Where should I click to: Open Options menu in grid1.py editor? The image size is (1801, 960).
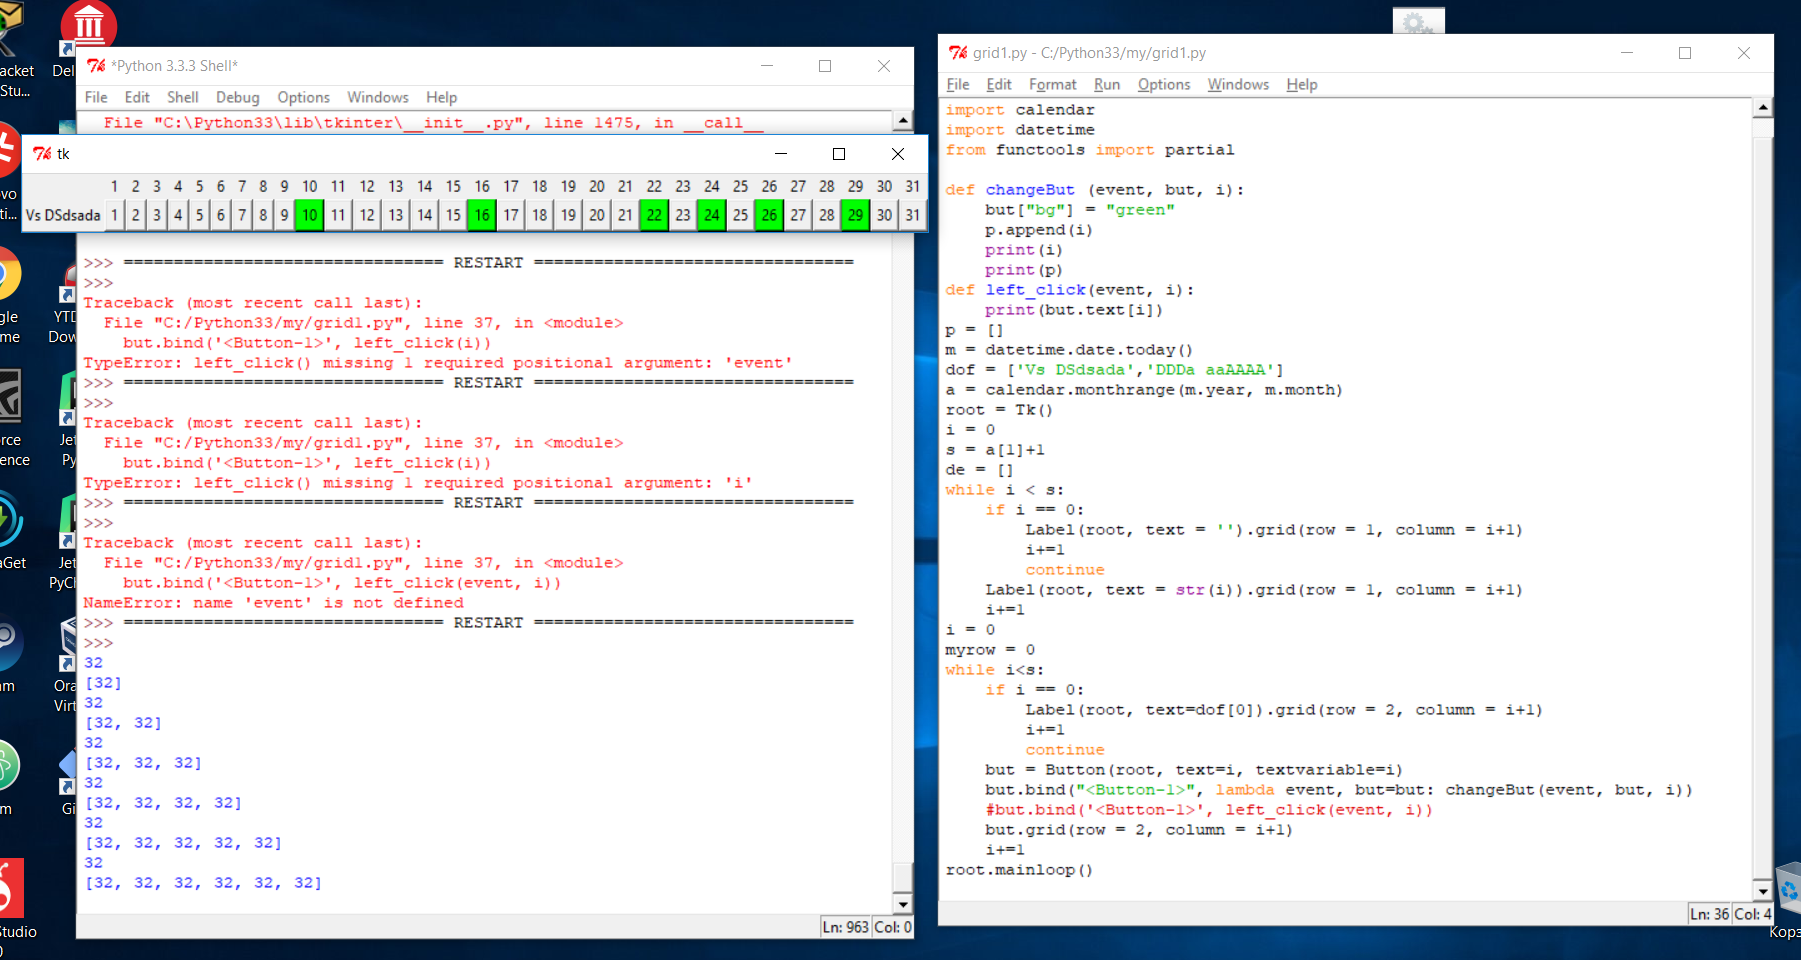(x=1164, y=84)
